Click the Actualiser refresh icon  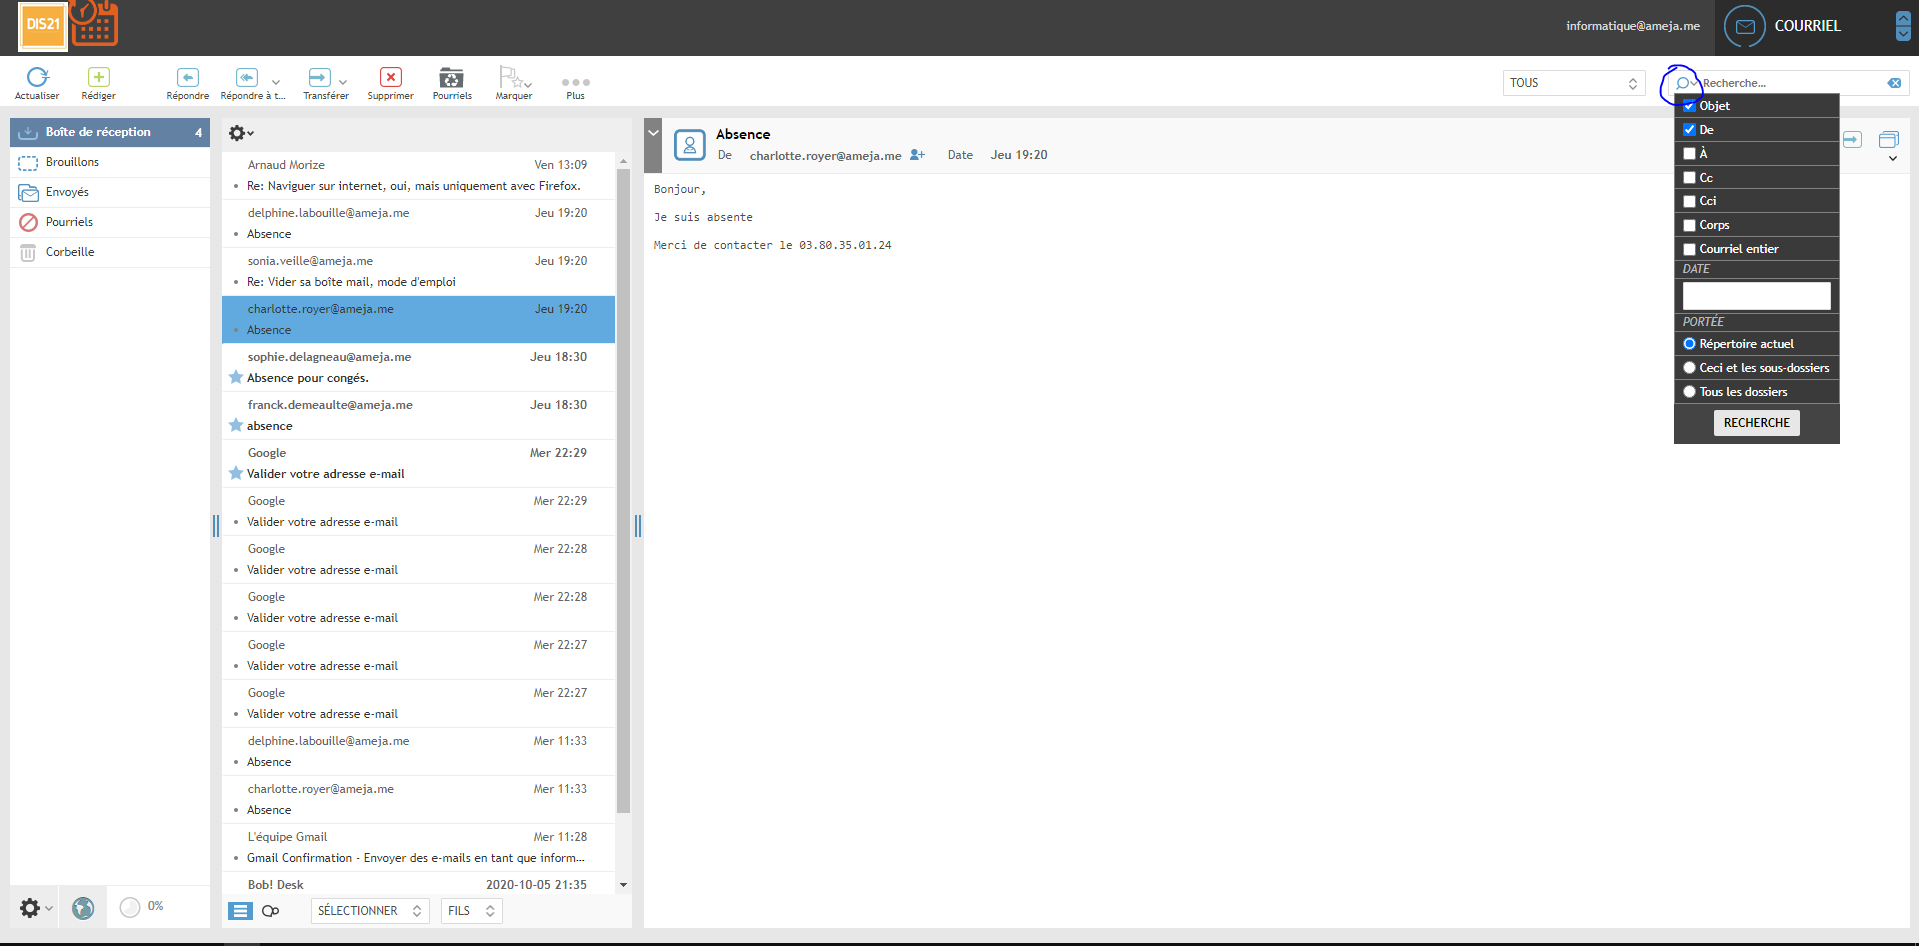pos(37,78)
